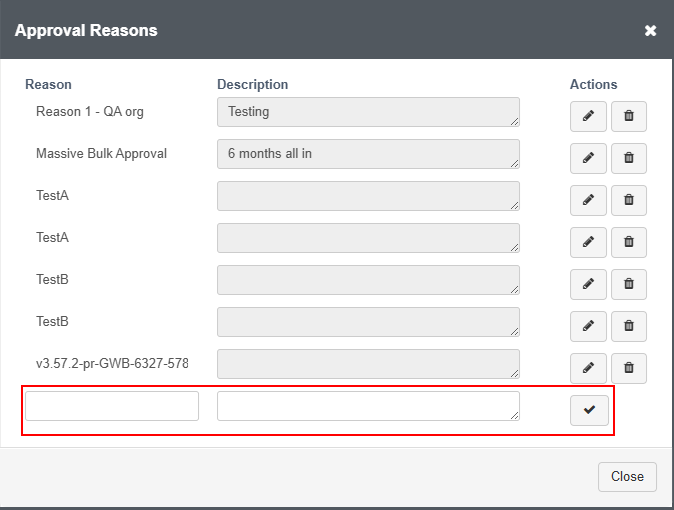Click trash icon for second TestA row

click(x=629, y=242)
